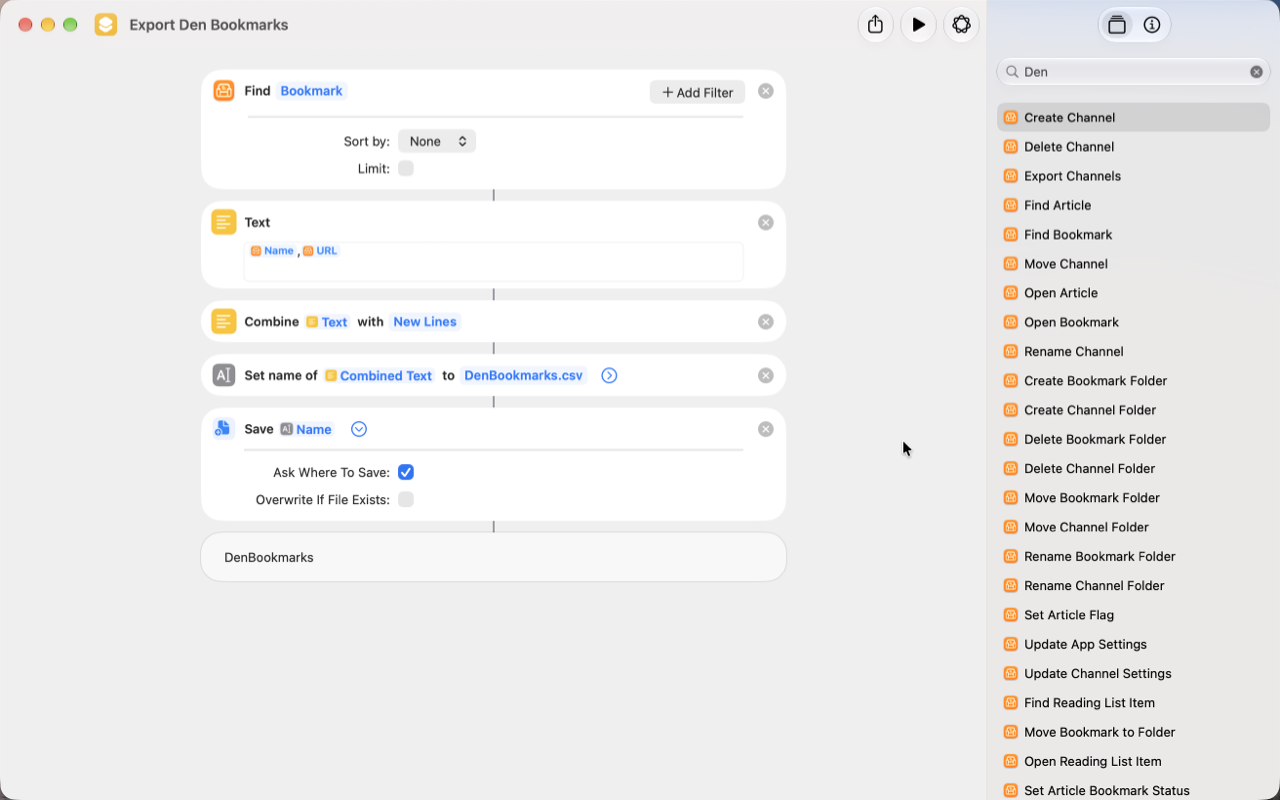Enable the Limit checkbox
This screenshot has width=1280, height=800.
point(406,168)
